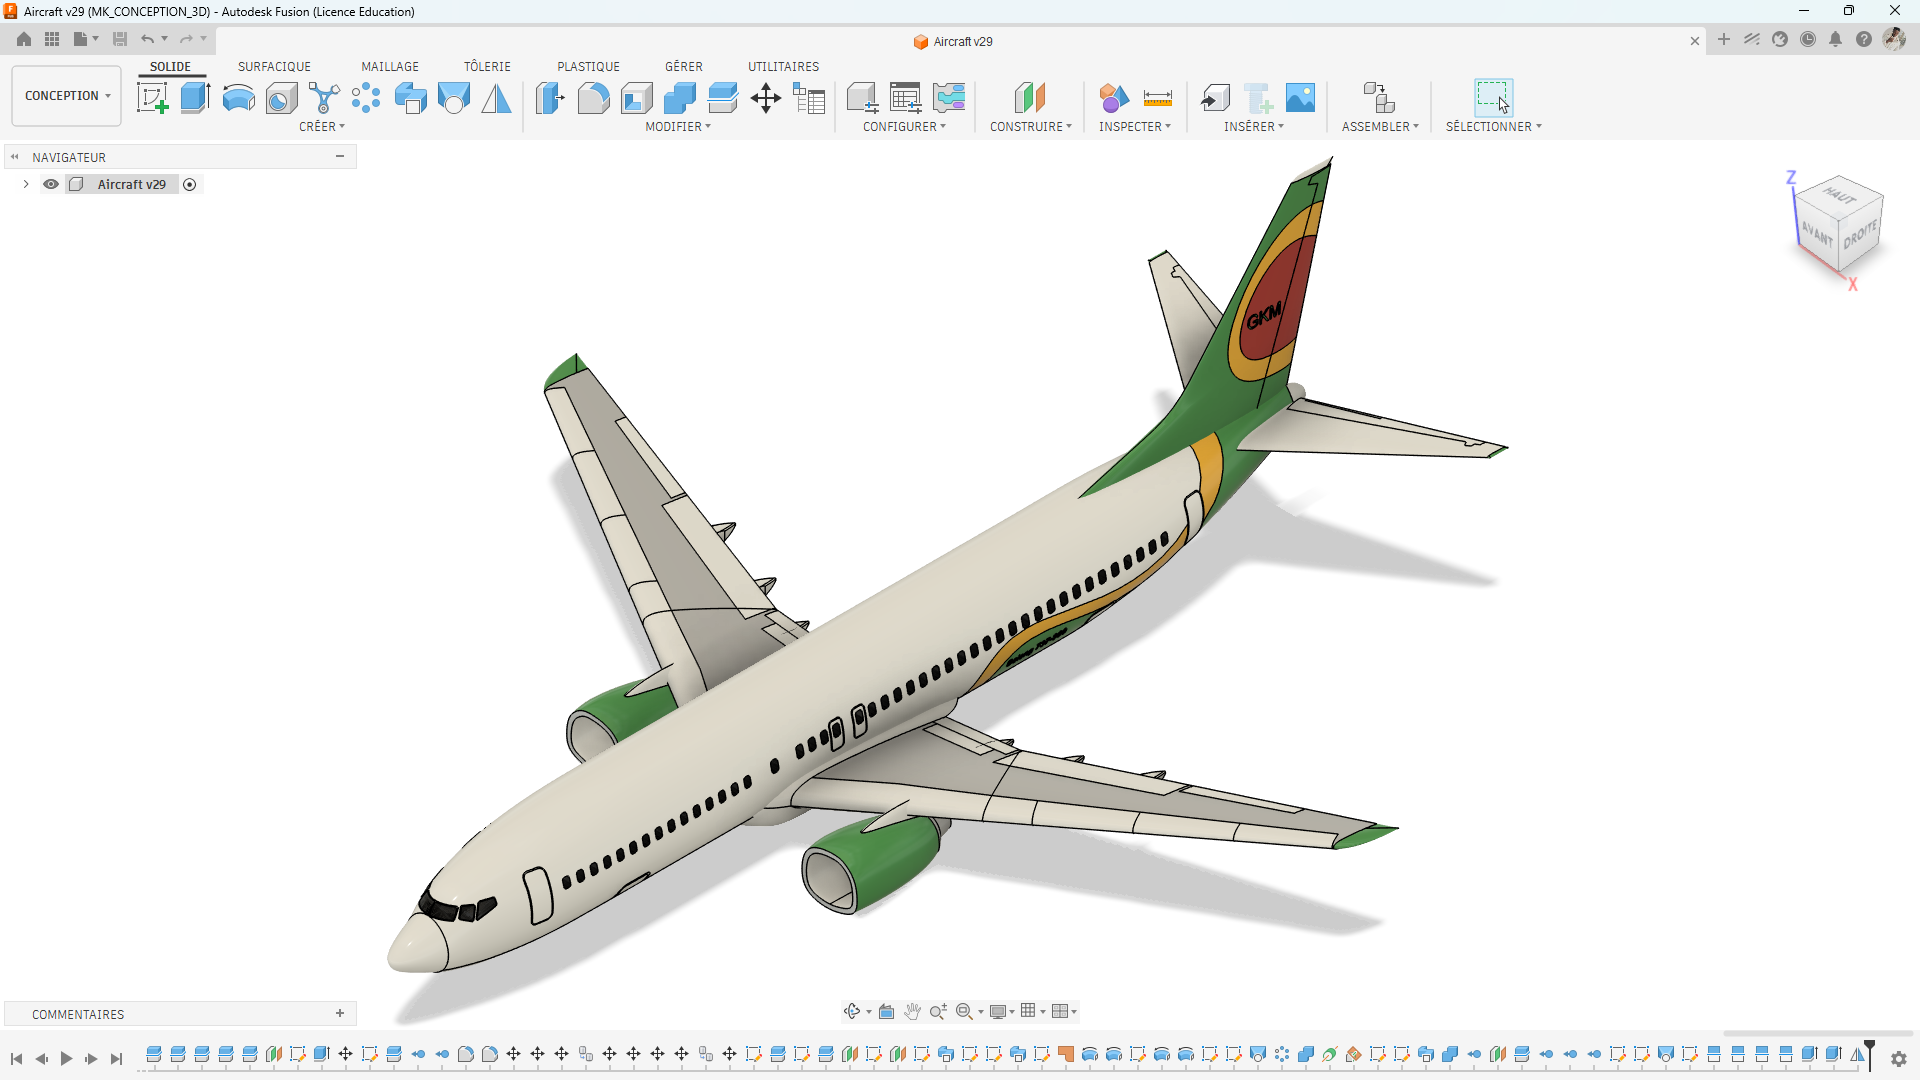The height and width of the screenshot is (1080, 1920).
Task: Expand the COMMENTAIRES panel with plus
Action: click(x=340, y=1013)
